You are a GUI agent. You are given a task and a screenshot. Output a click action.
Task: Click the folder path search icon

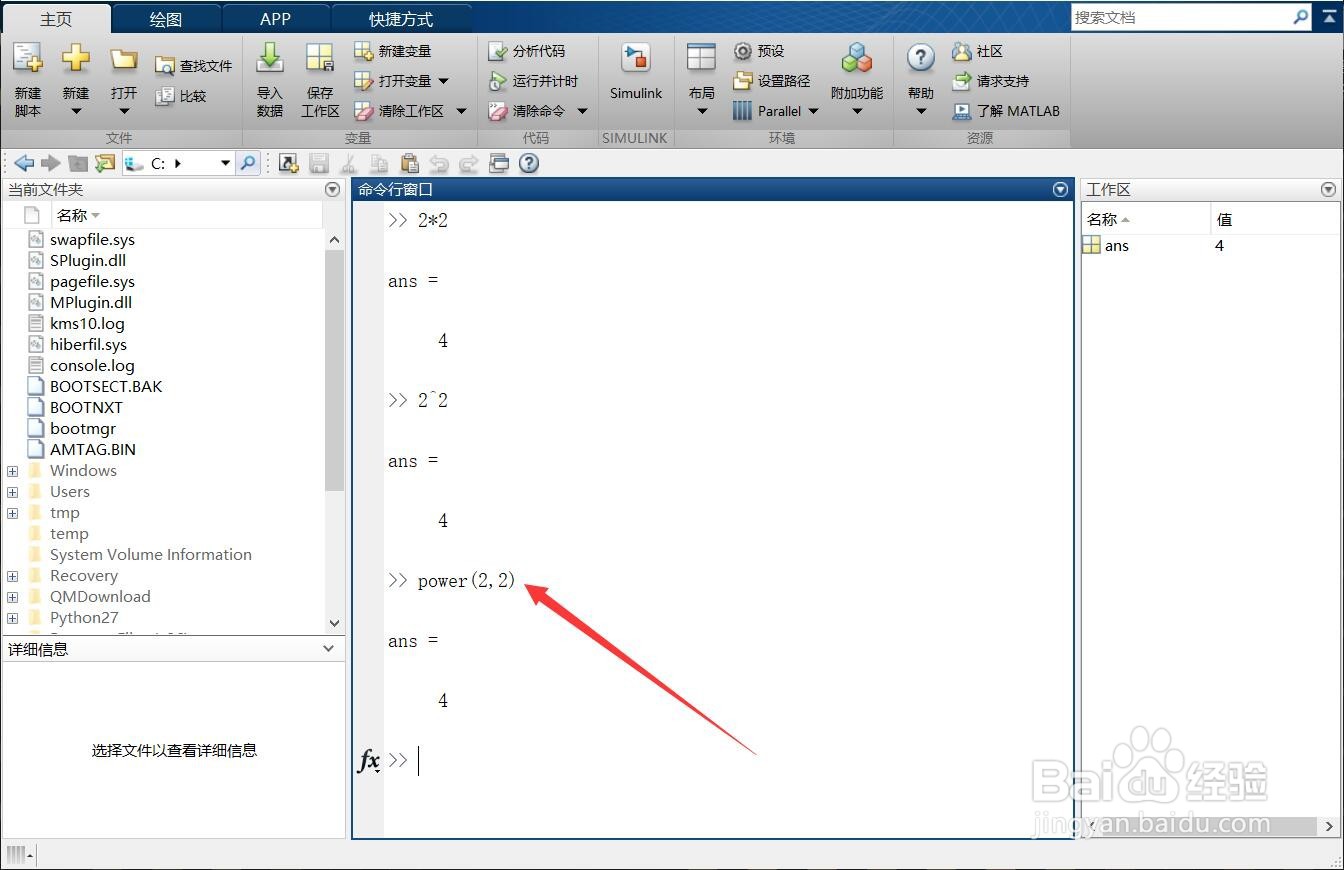[x=248, y=163]
